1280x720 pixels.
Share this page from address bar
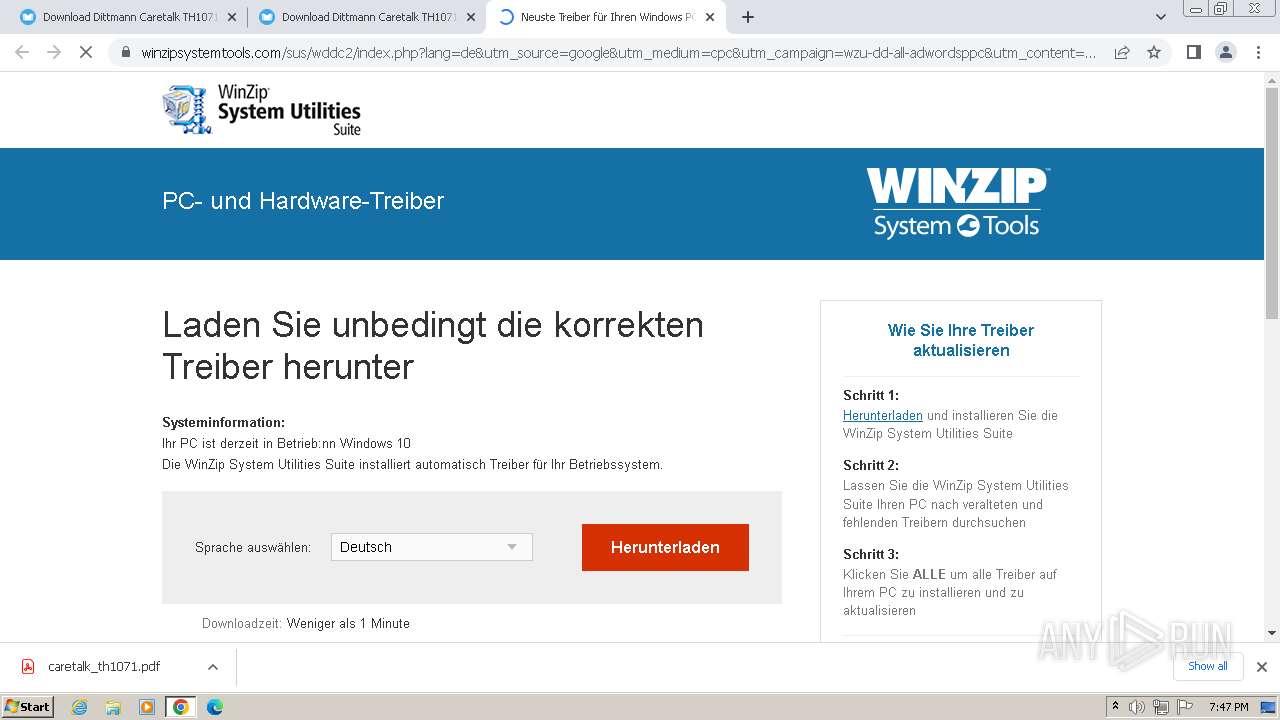[1122, 53]
